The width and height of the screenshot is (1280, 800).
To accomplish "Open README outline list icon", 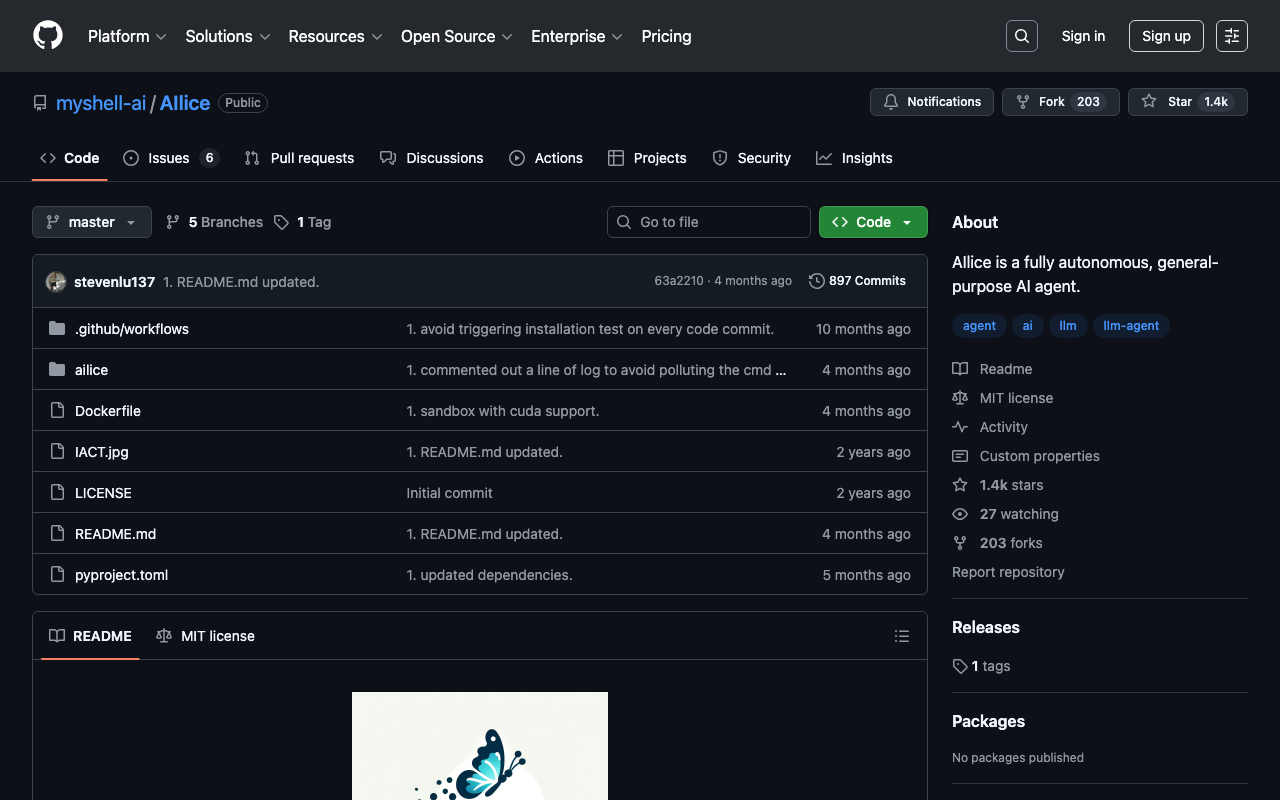I will tap(901, 636).
